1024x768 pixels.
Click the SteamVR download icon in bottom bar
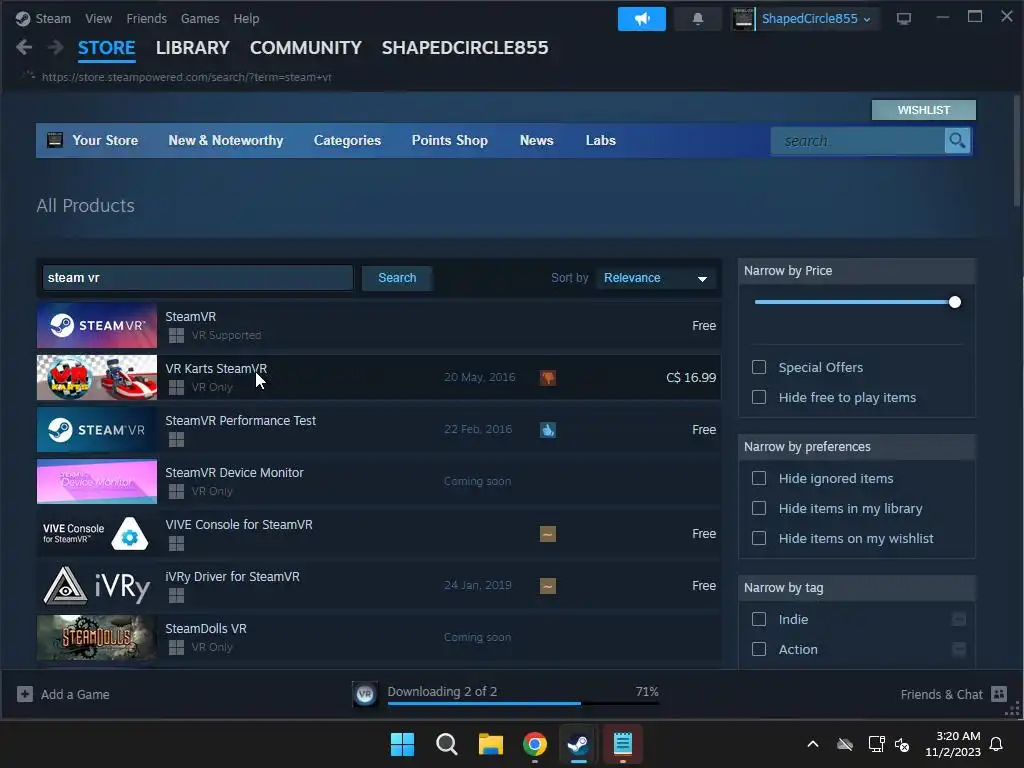pos(365,694)
